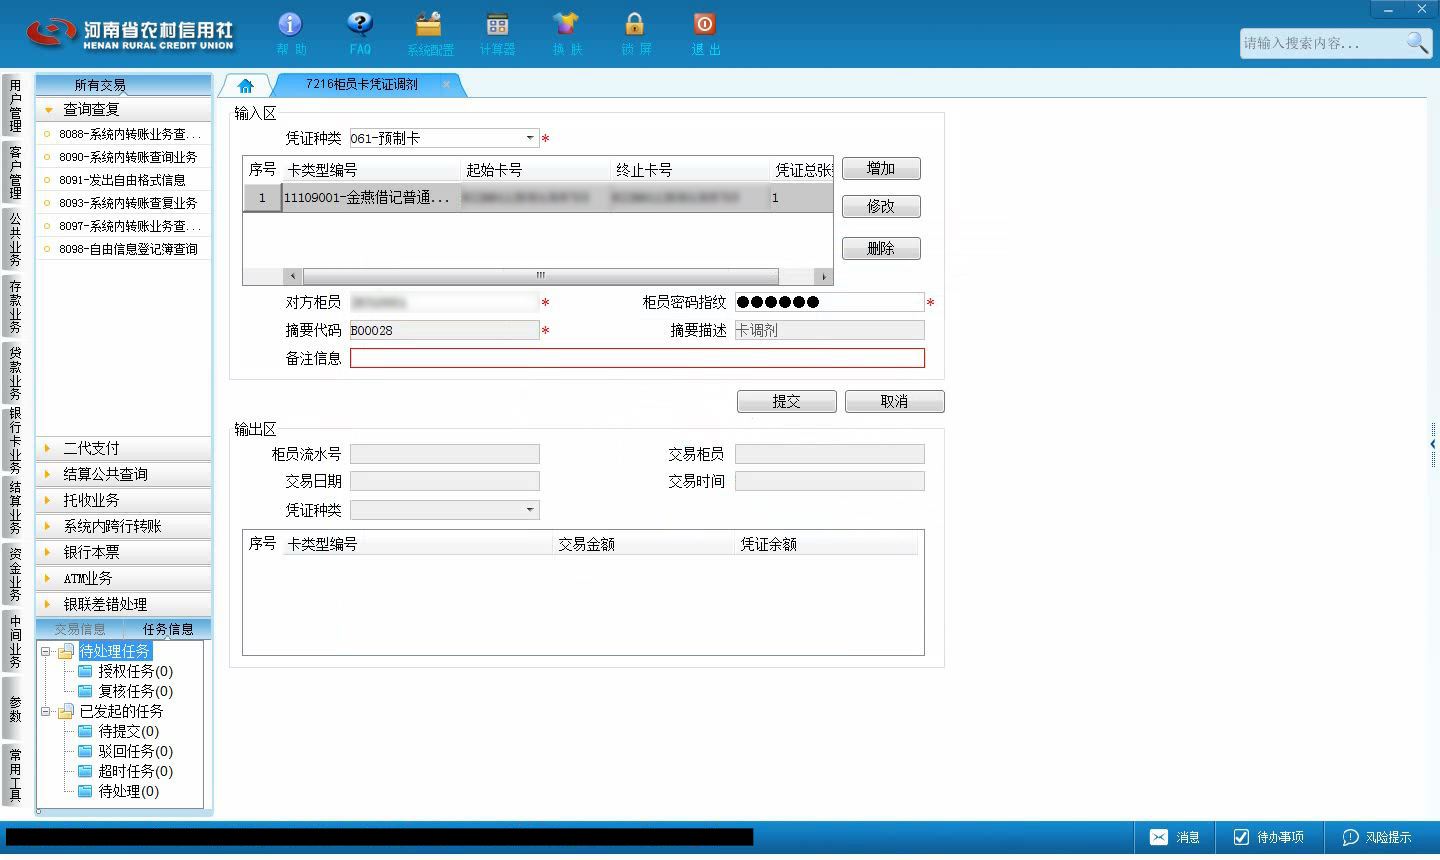Cancel with the 取消 button
1440x860 pixels.
point(894,401)
